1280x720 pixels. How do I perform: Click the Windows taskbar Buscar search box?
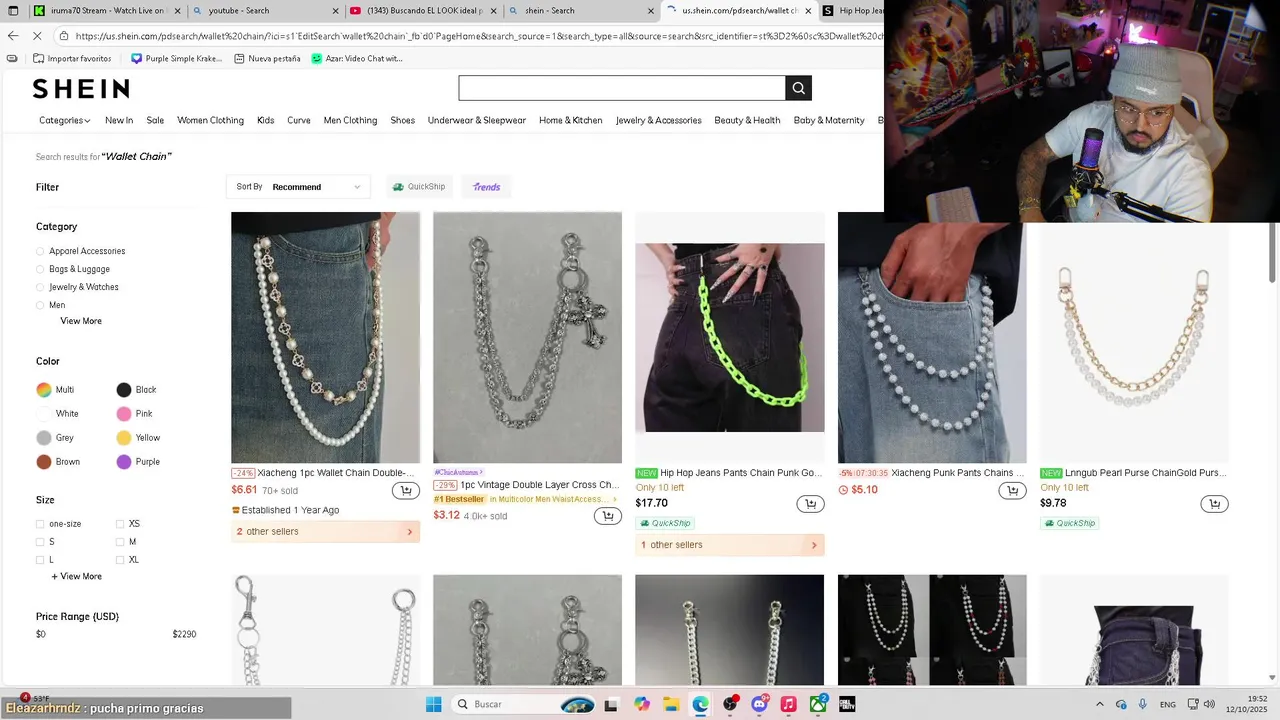pyautogui.click(x=525, y=704)
